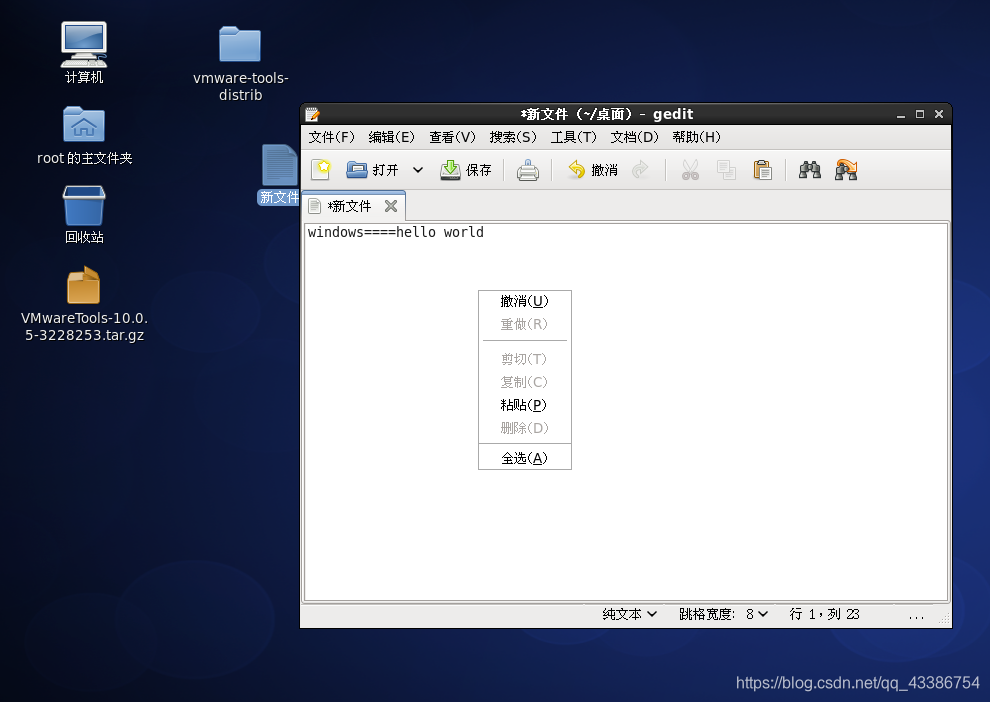
Task: Click the new document icon in toolbar
Action: click(321, 170)
